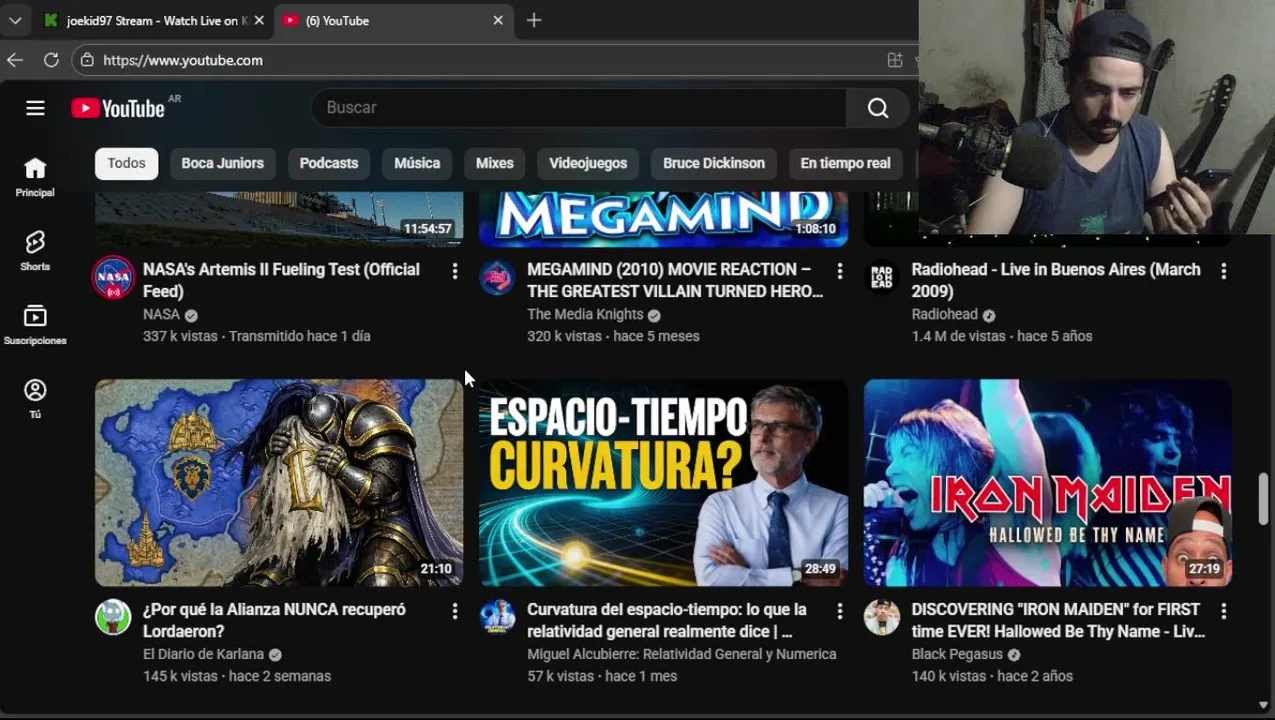Image resolution: width=1275 pixels, height=720 pixels.
Task: Click Radiohead channel name
Action: click(944, 314)
